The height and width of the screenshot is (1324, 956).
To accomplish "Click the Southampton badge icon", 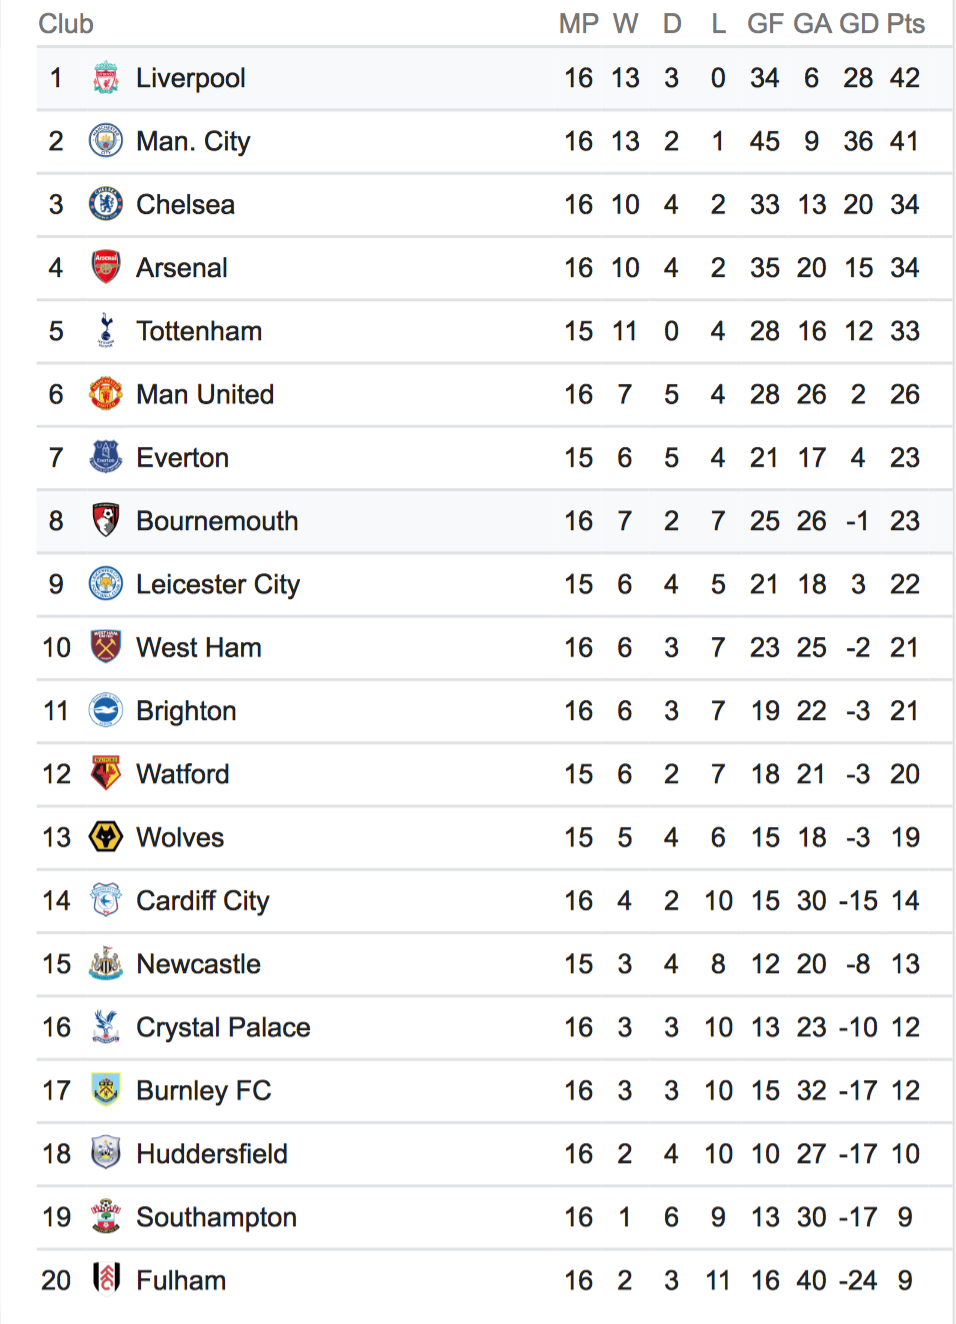I will click(106, 1216).
